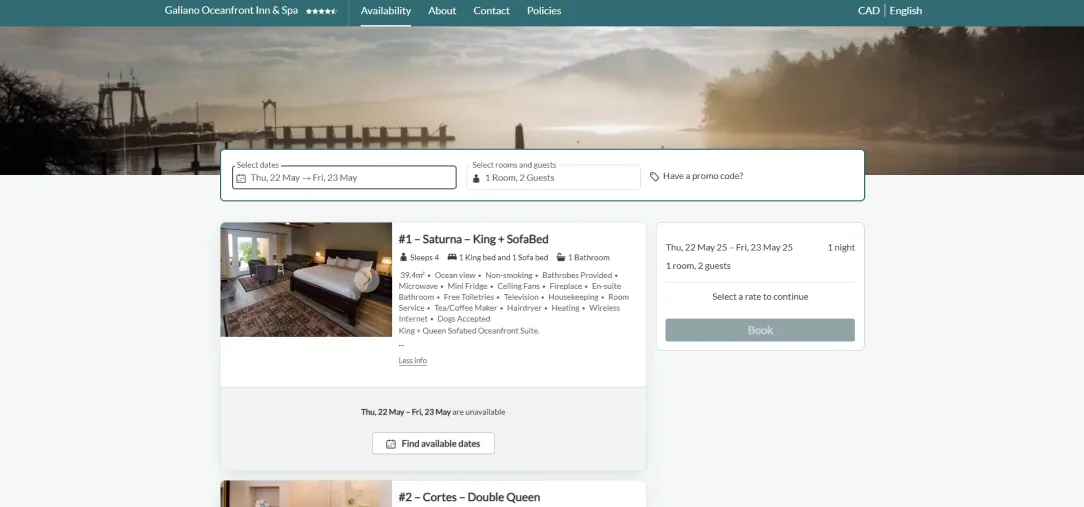
Task: Click 'Thu, 22 May 25 – Fri, 23 May 25' summary
Action: tap(729, 248)
